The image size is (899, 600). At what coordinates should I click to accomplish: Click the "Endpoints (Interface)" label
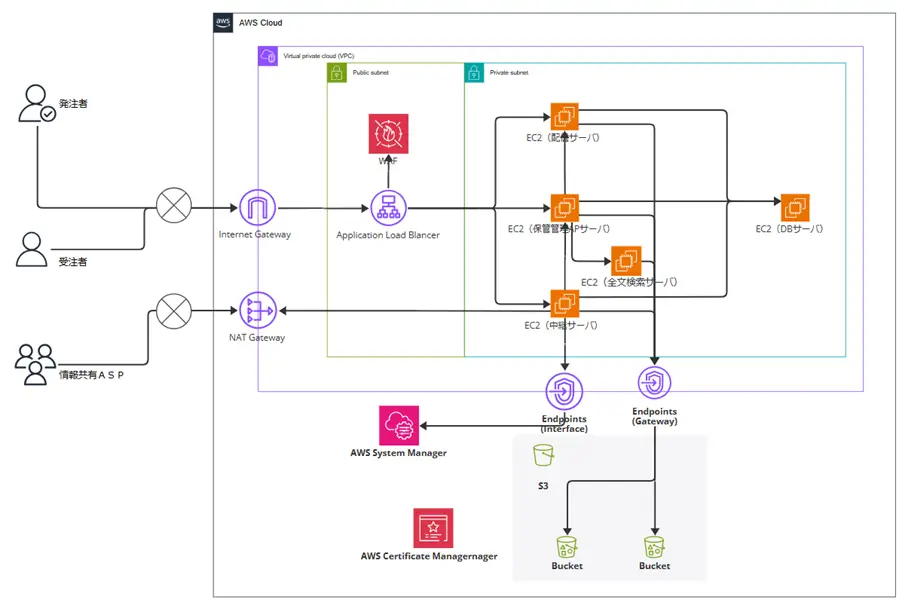click(x=564, y=424)
